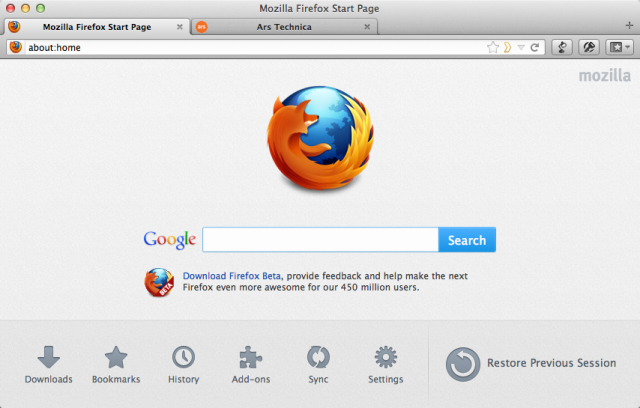Open the Add-ons puzzle piece icon
The width and height of the screenshot is (640, 408).
pyautogui.click(x=251, y=365)
